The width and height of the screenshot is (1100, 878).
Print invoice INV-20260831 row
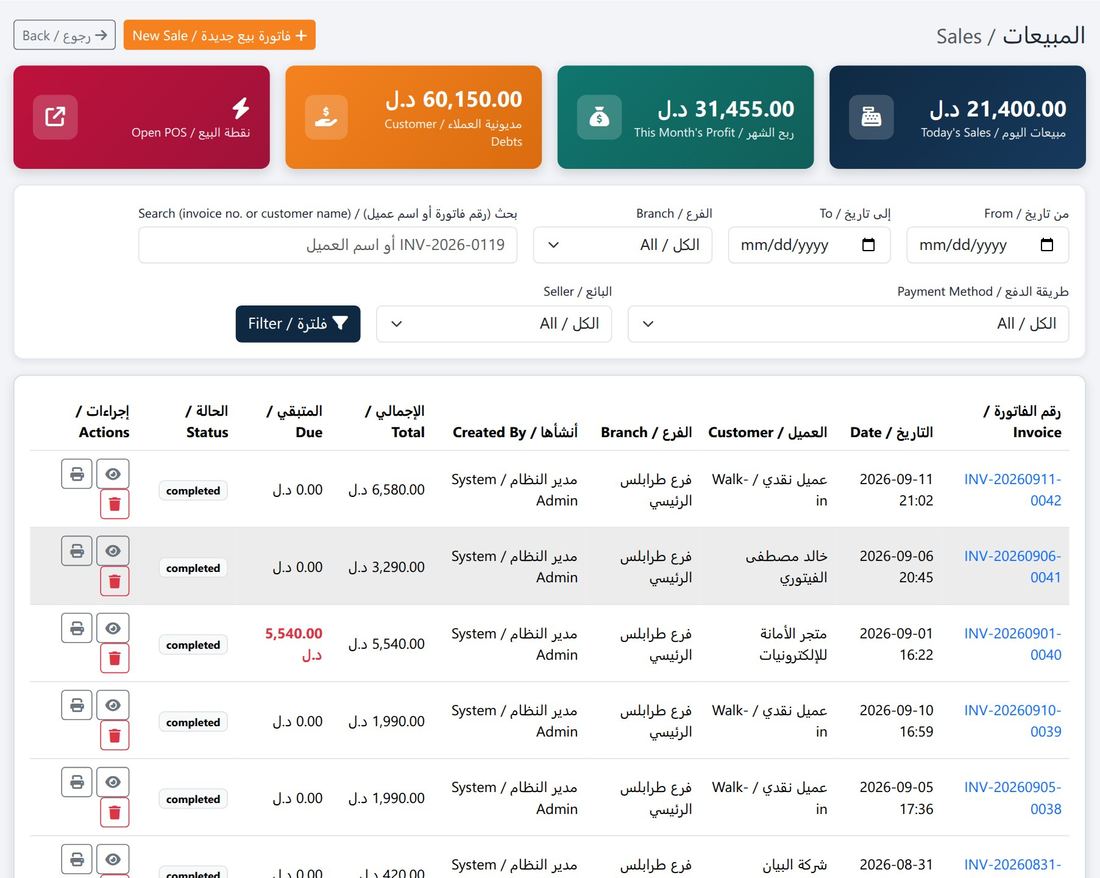pyautogui.click(x=76, y=859)
